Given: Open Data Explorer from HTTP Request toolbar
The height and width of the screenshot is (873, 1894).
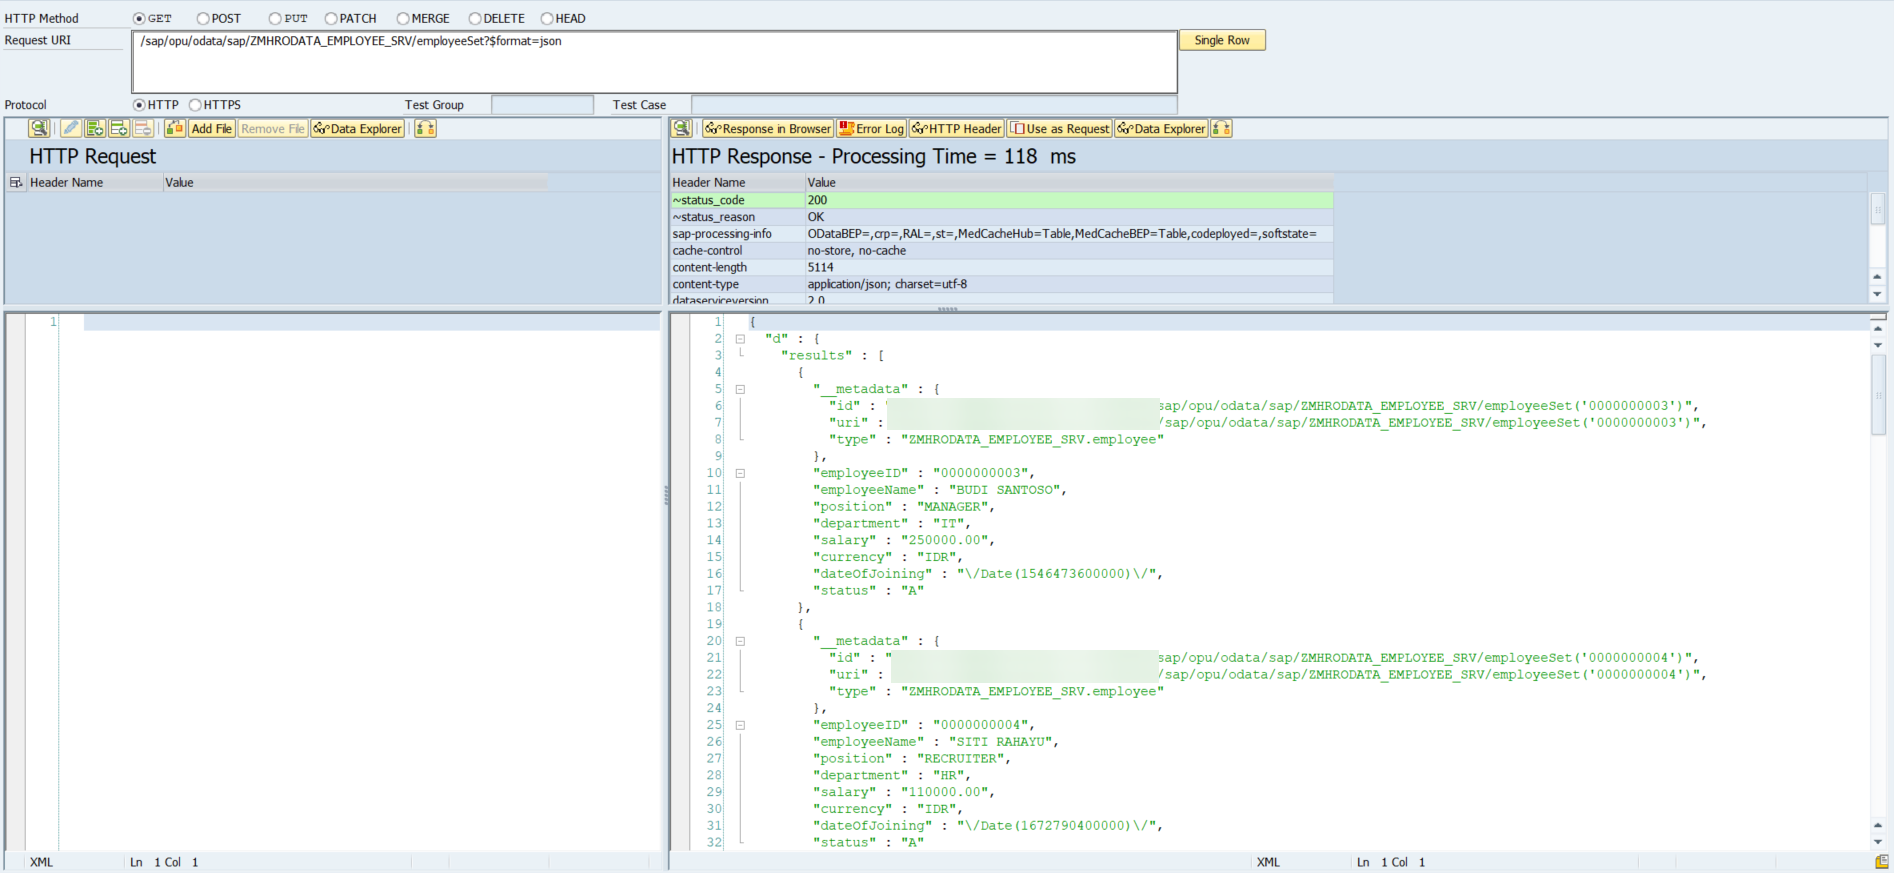Looking at the screenshot, I should (358, 129).
